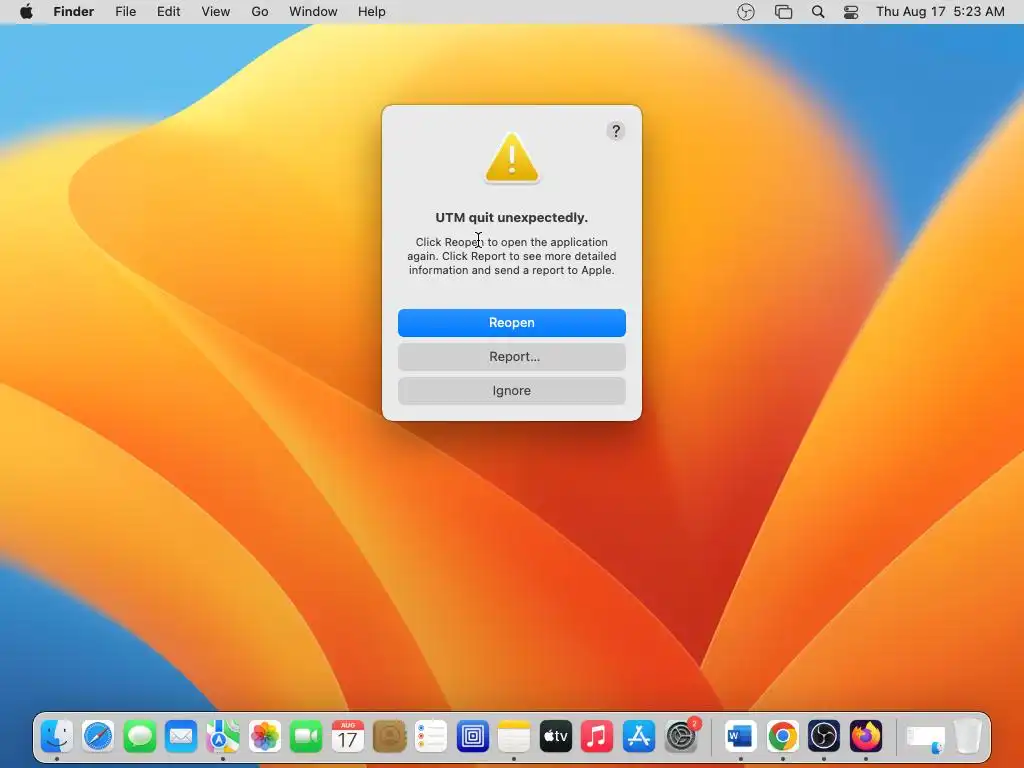Screen dimensions: 1024x768
Task: Open Google Chrome from the Dock
Action: click(782, 737)
